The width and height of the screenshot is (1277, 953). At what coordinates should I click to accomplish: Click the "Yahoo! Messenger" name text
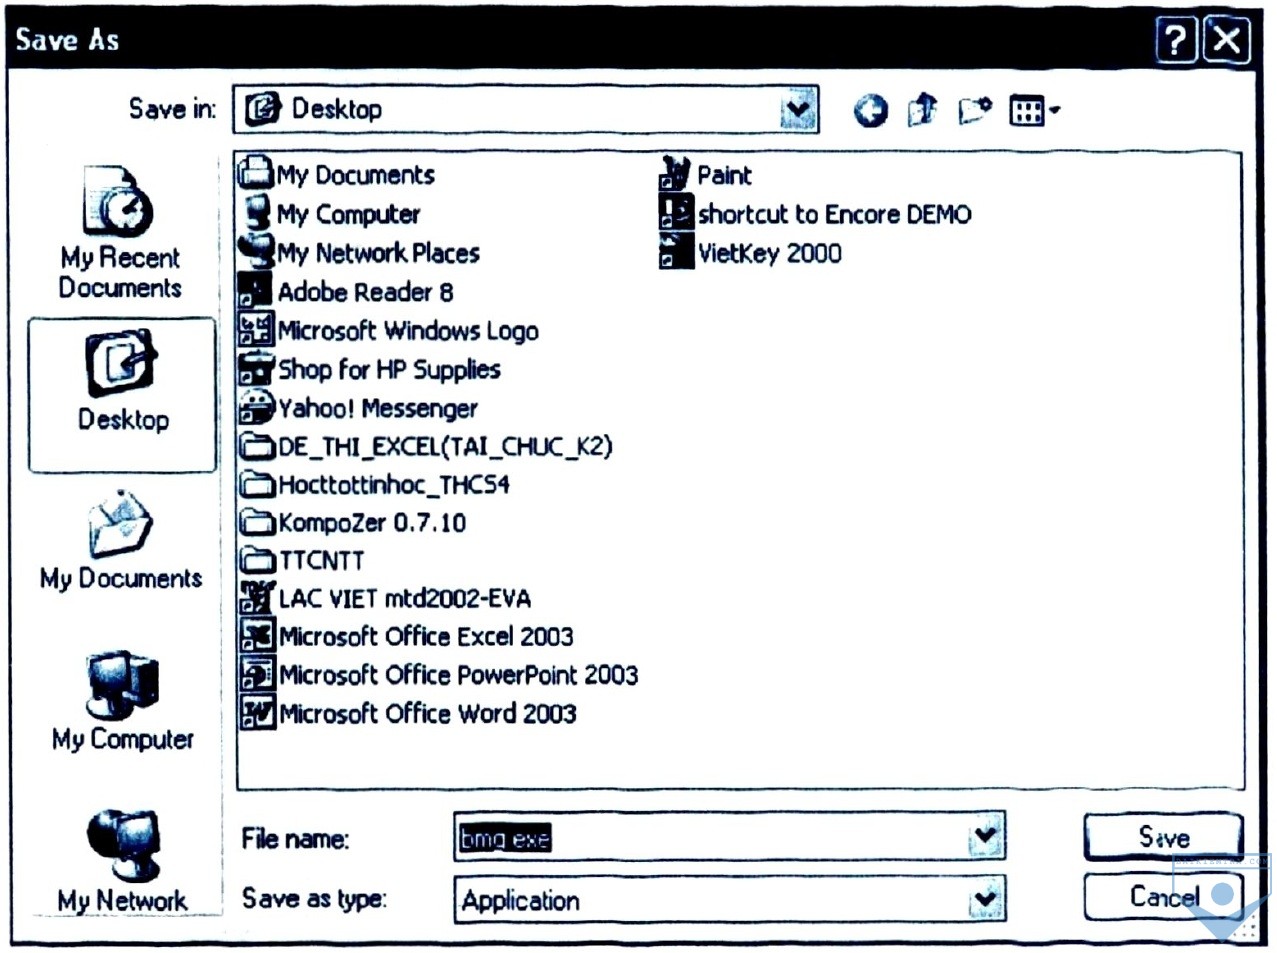(378, 409)
